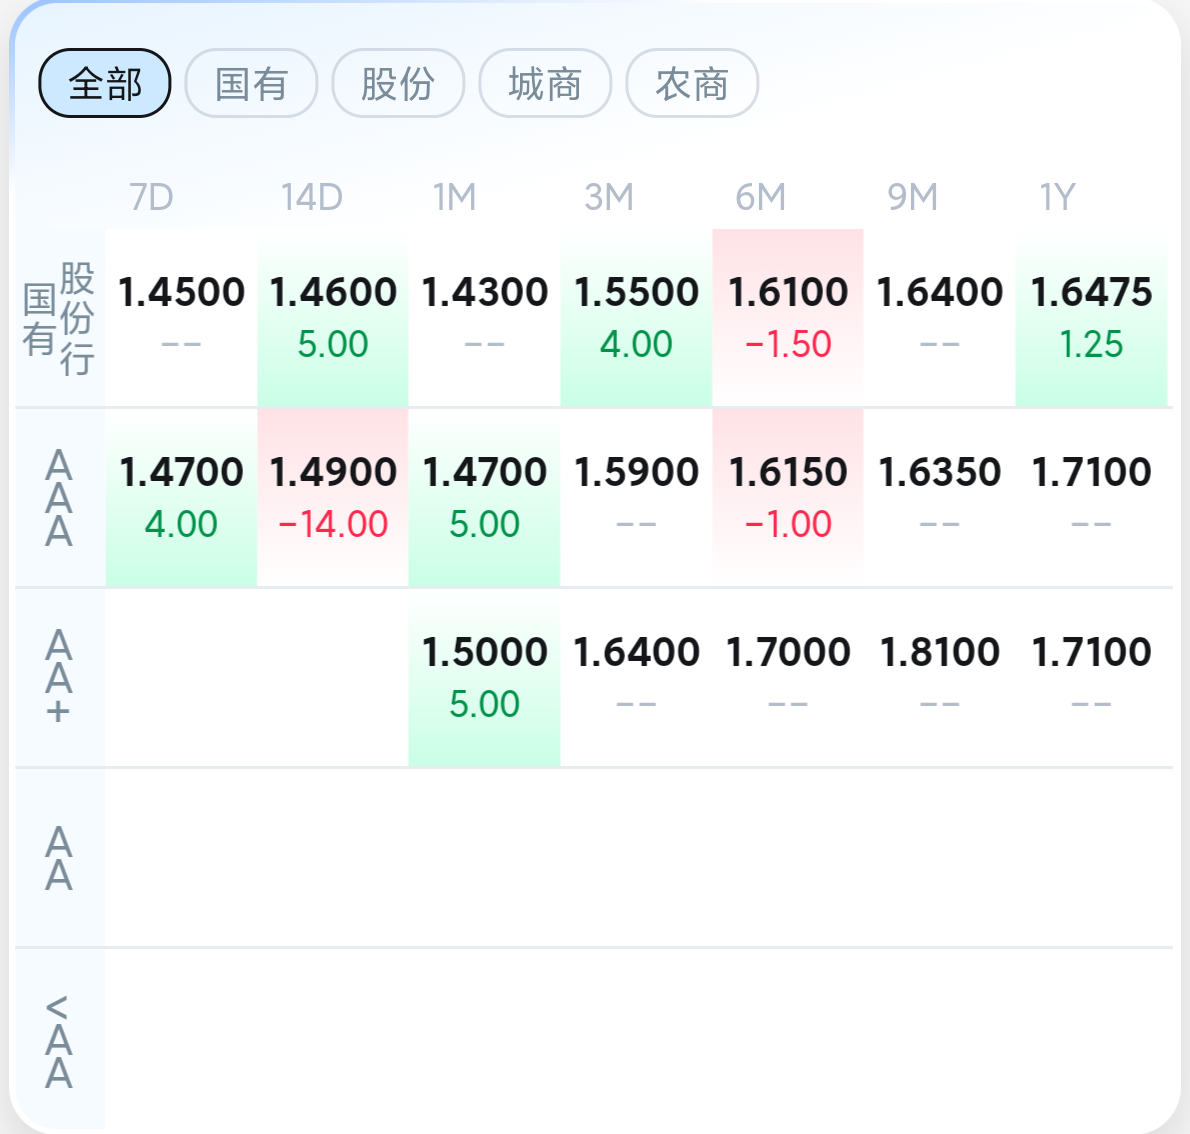Image resolution: width=1190 pixels, height=1134 pixels.
Task: Switch to the 股份 filter tab
Action: tap(398, 83)
